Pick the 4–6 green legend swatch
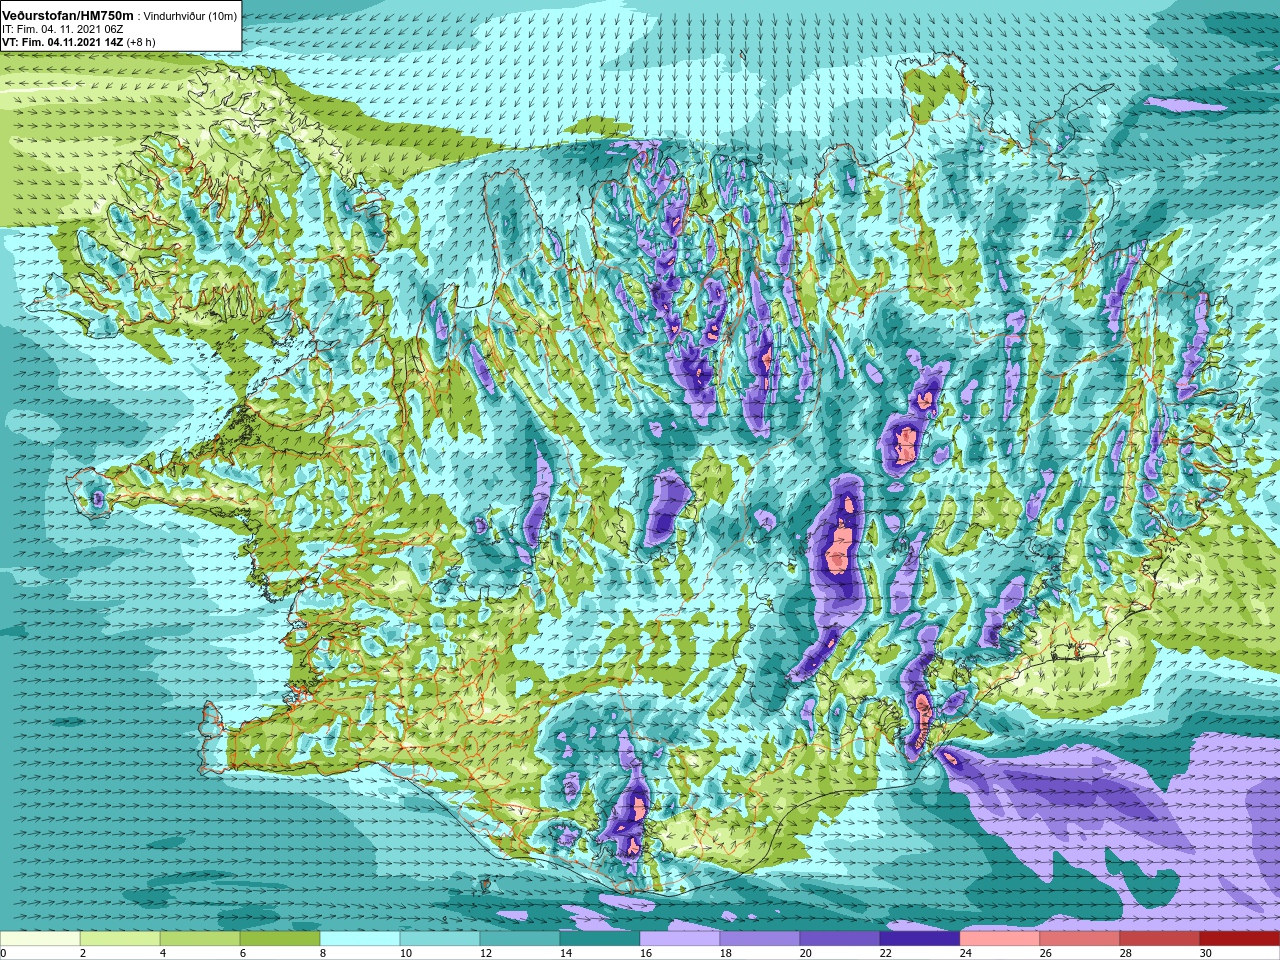This screenshot has height=960, width=1280. 200,939
